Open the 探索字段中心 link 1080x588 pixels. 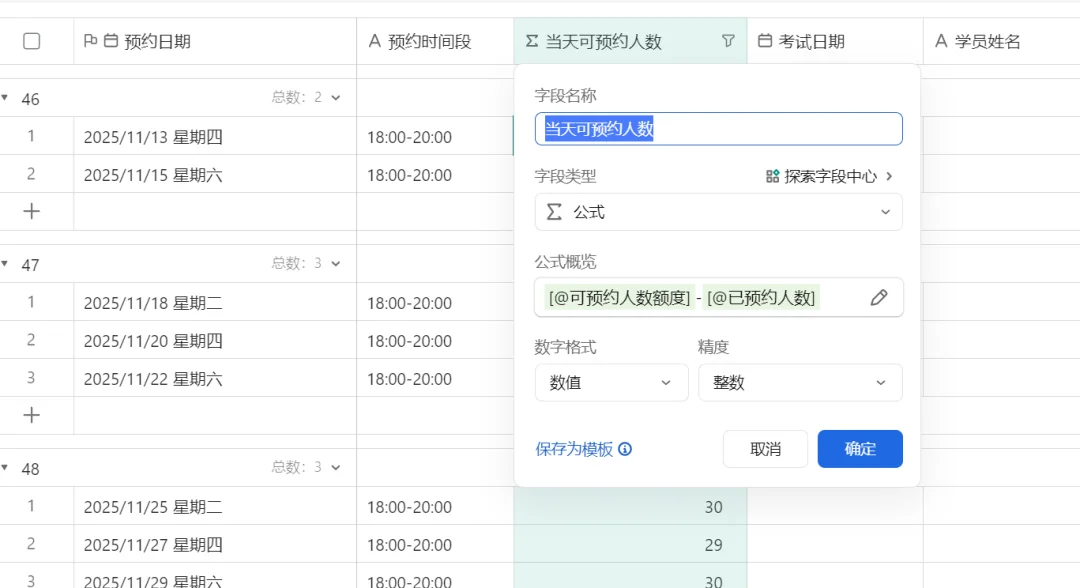tap(830, 176)
